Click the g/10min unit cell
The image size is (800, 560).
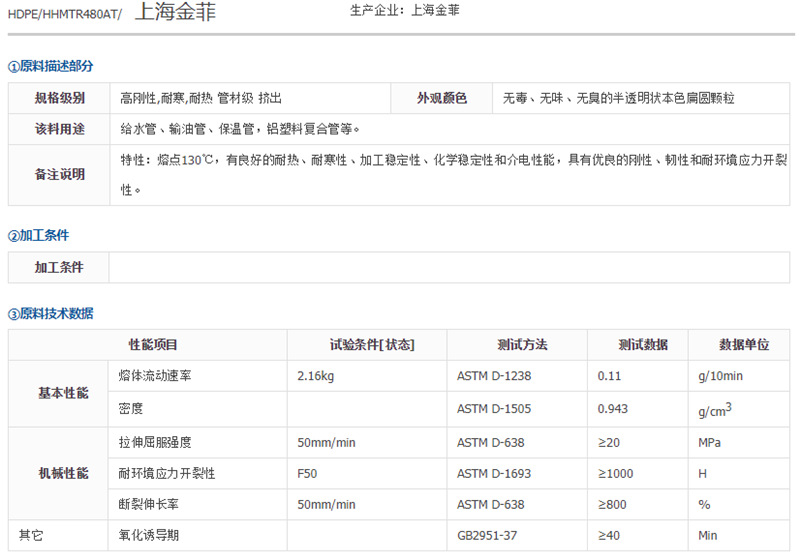(739, 376)
